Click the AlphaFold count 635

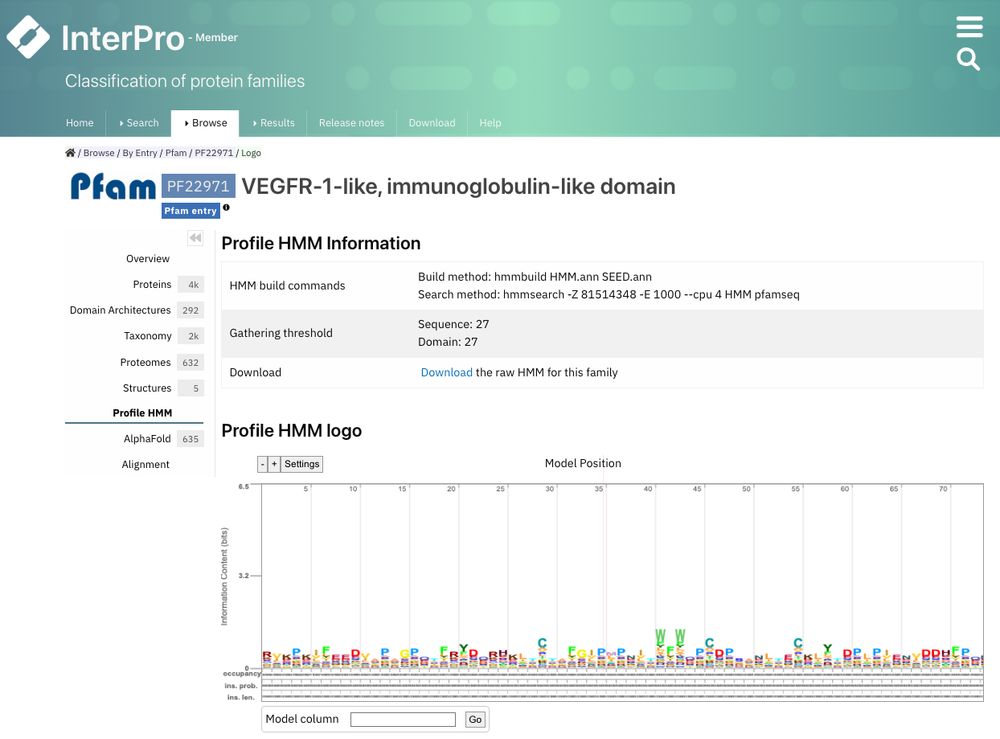191,439
